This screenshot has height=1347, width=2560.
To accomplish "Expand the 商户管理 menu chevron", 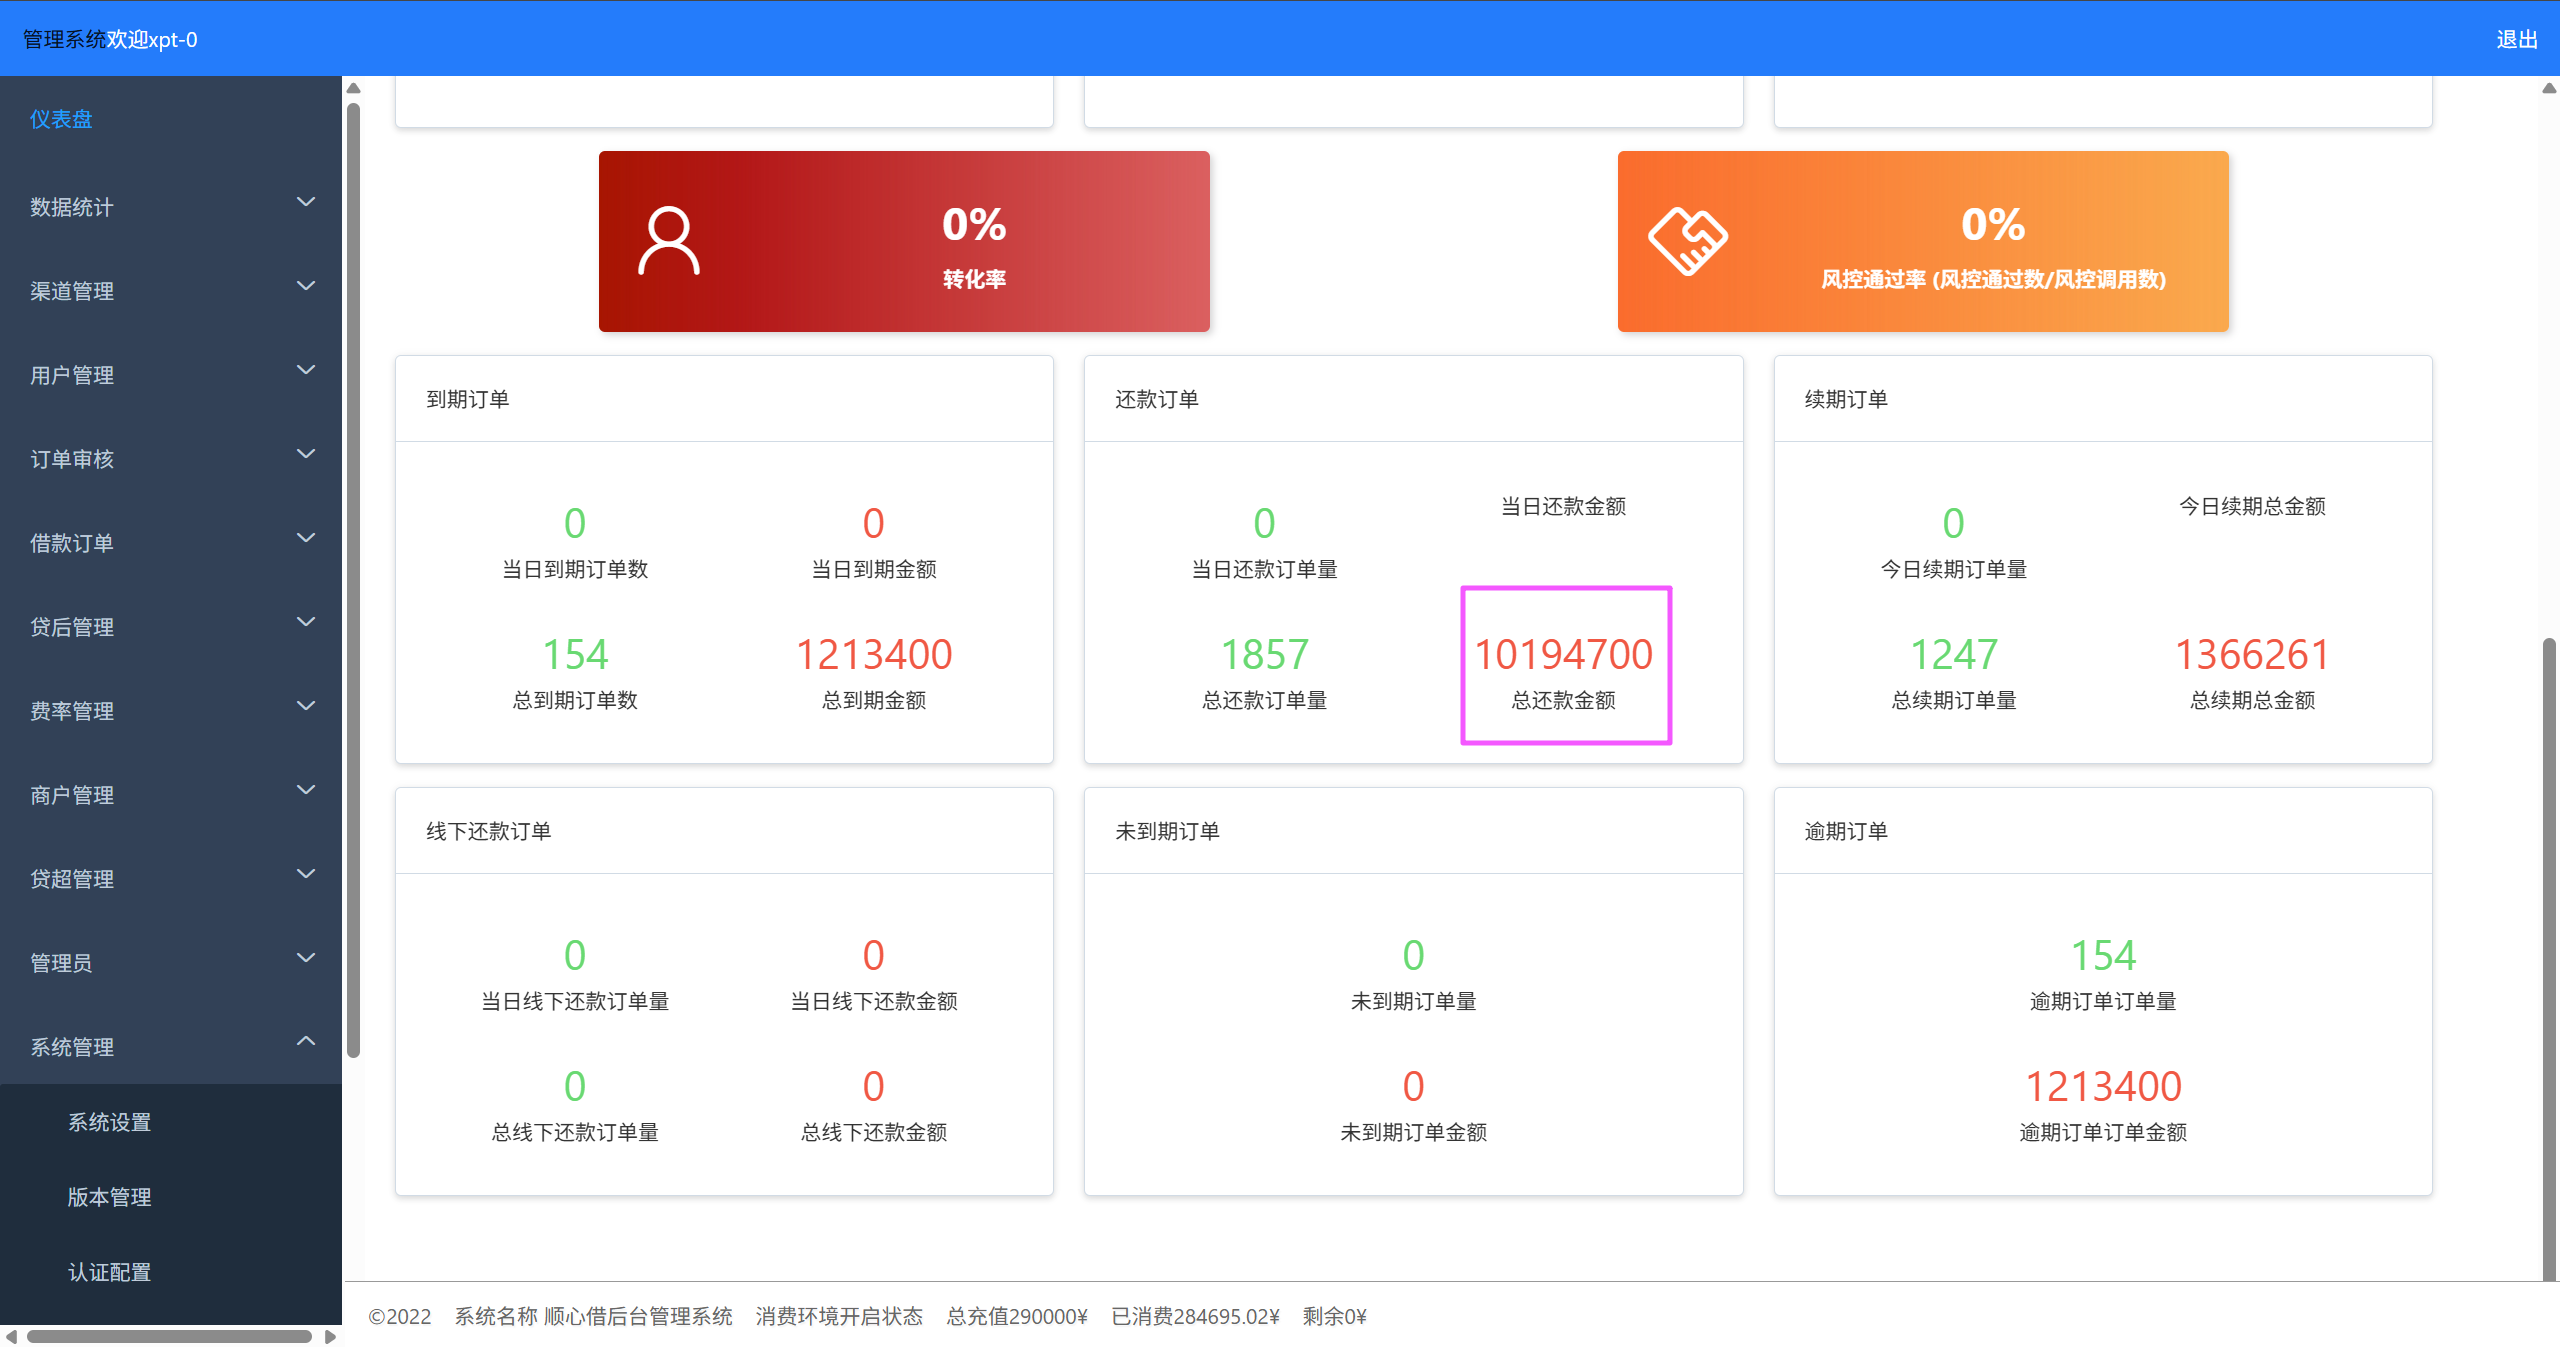I will click(306, 790).
